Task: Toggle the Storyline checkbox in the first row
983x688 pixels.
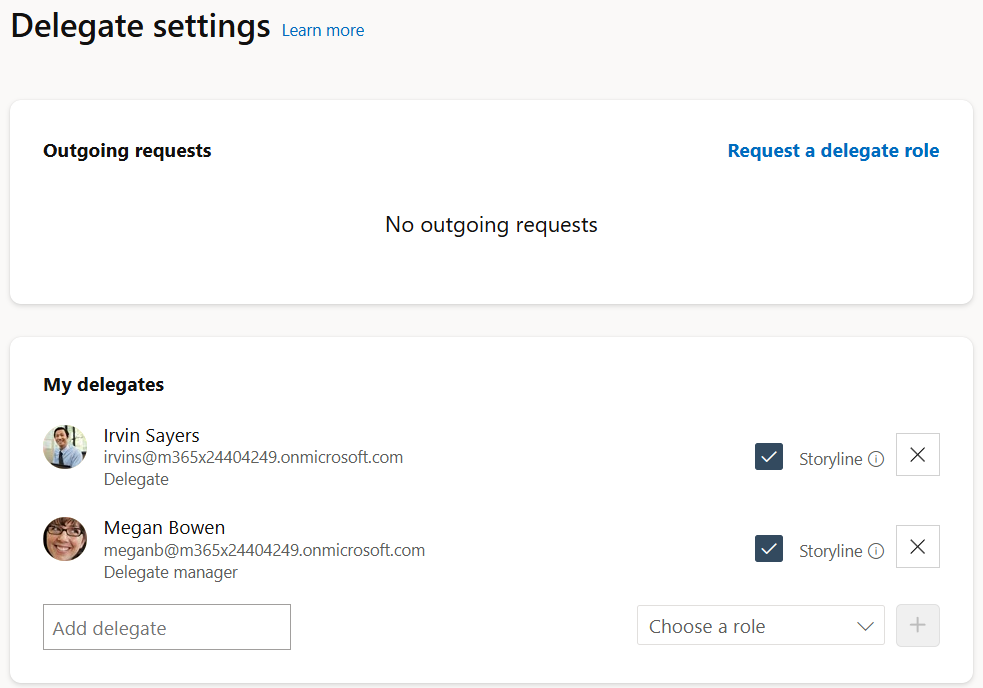Action: pos(769,456)
